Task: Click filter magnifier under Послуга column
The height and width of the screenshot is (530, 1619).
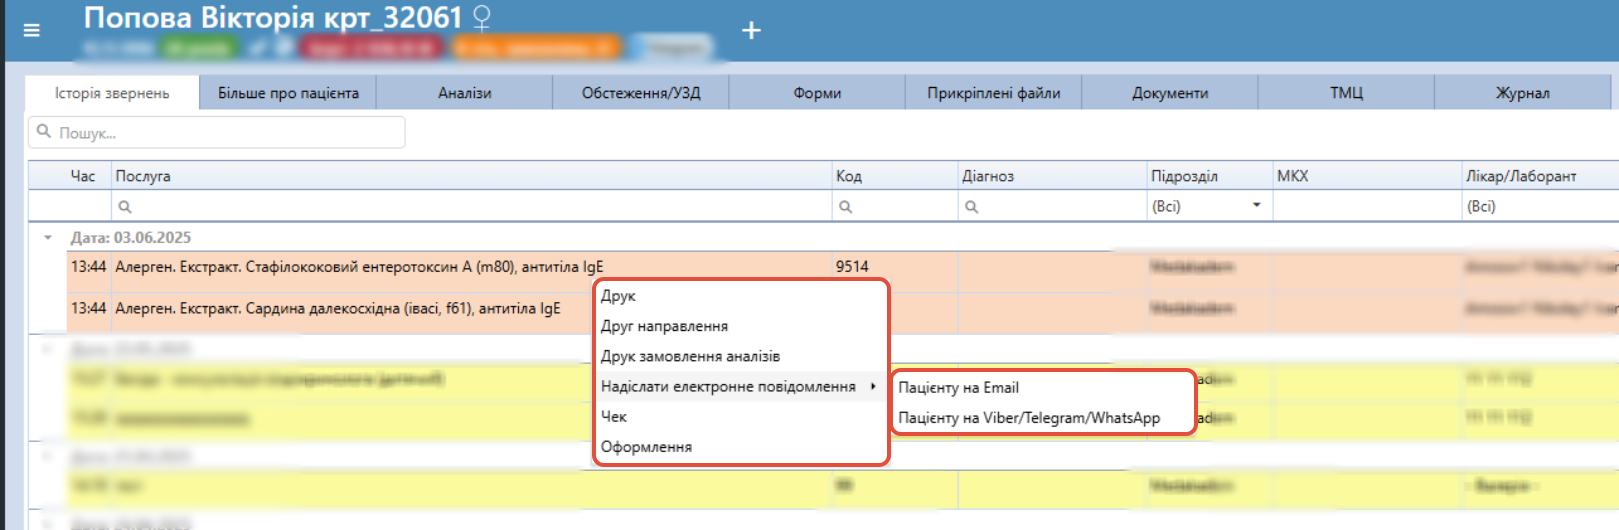Action: point(125,207)
